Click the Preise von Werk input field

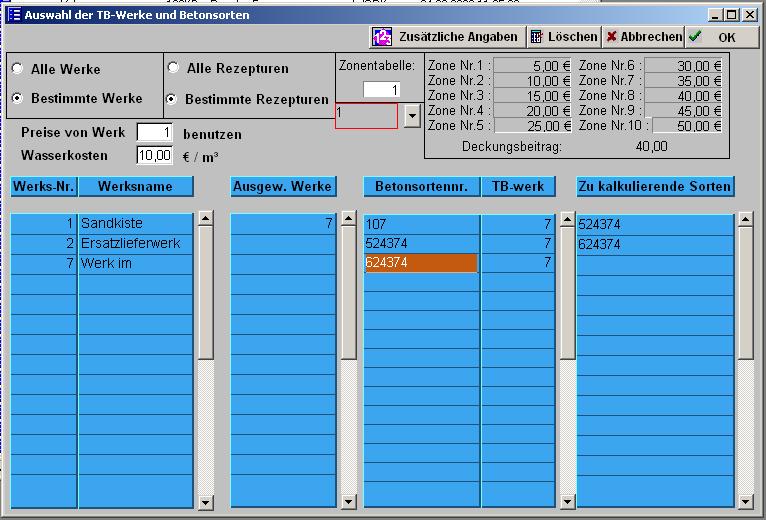click(154, 133)
